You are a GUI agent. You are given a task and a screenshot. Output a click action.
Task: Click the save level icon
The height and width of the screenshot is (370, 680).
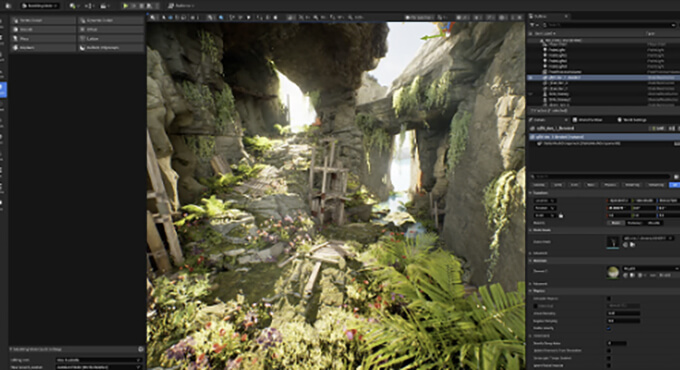(8, 6)
